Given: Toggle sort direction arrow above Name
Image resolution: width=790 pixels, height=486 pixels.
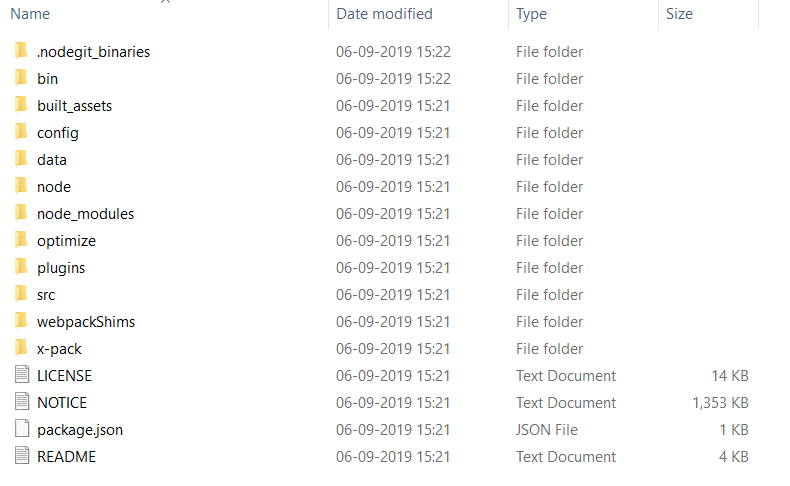Looking at the screenshot, I should (x=165, y=2).
